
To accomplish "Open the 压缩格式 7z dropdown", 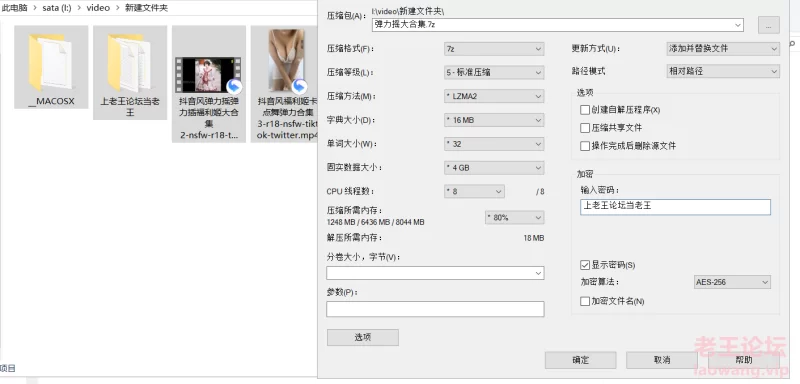I will coord(494,49).
